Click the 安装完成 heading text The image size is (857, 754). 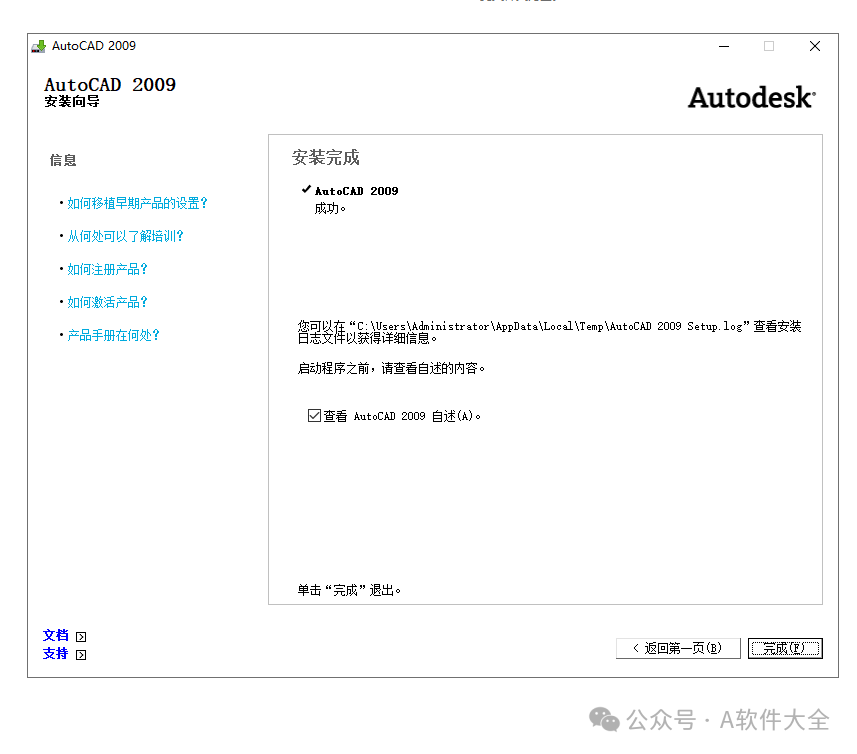pyautogui.click(x=325, y=157)
